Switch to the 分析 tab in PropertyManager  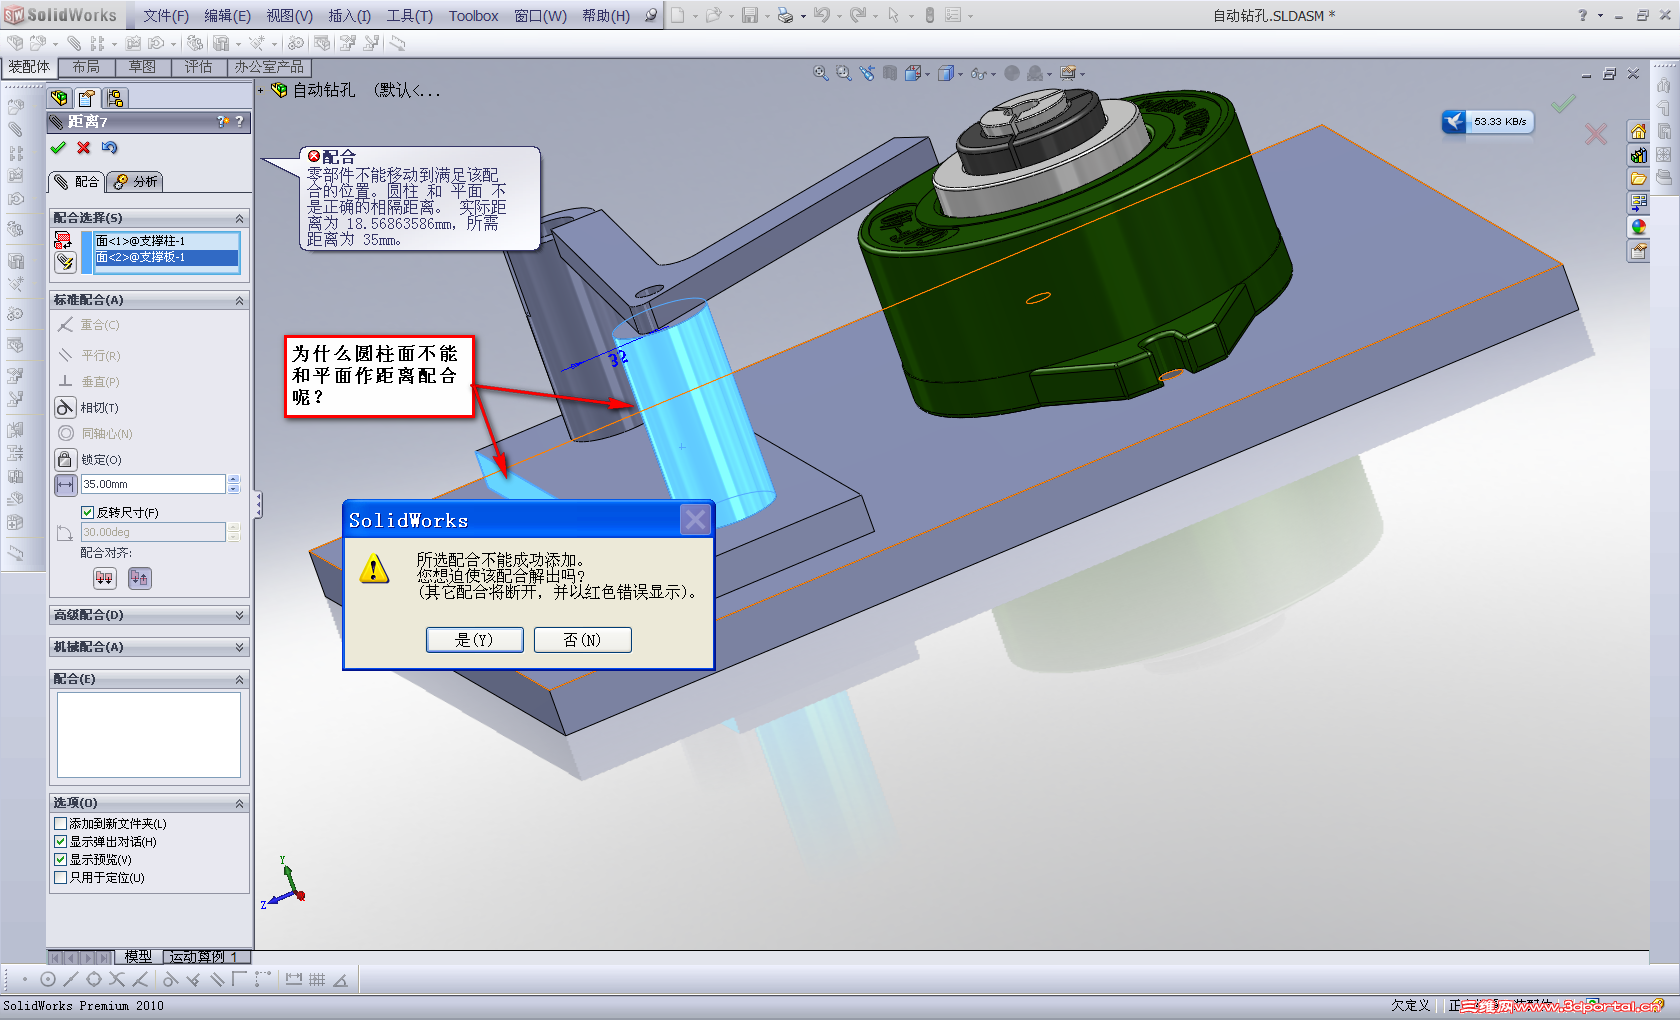point(135,182)
